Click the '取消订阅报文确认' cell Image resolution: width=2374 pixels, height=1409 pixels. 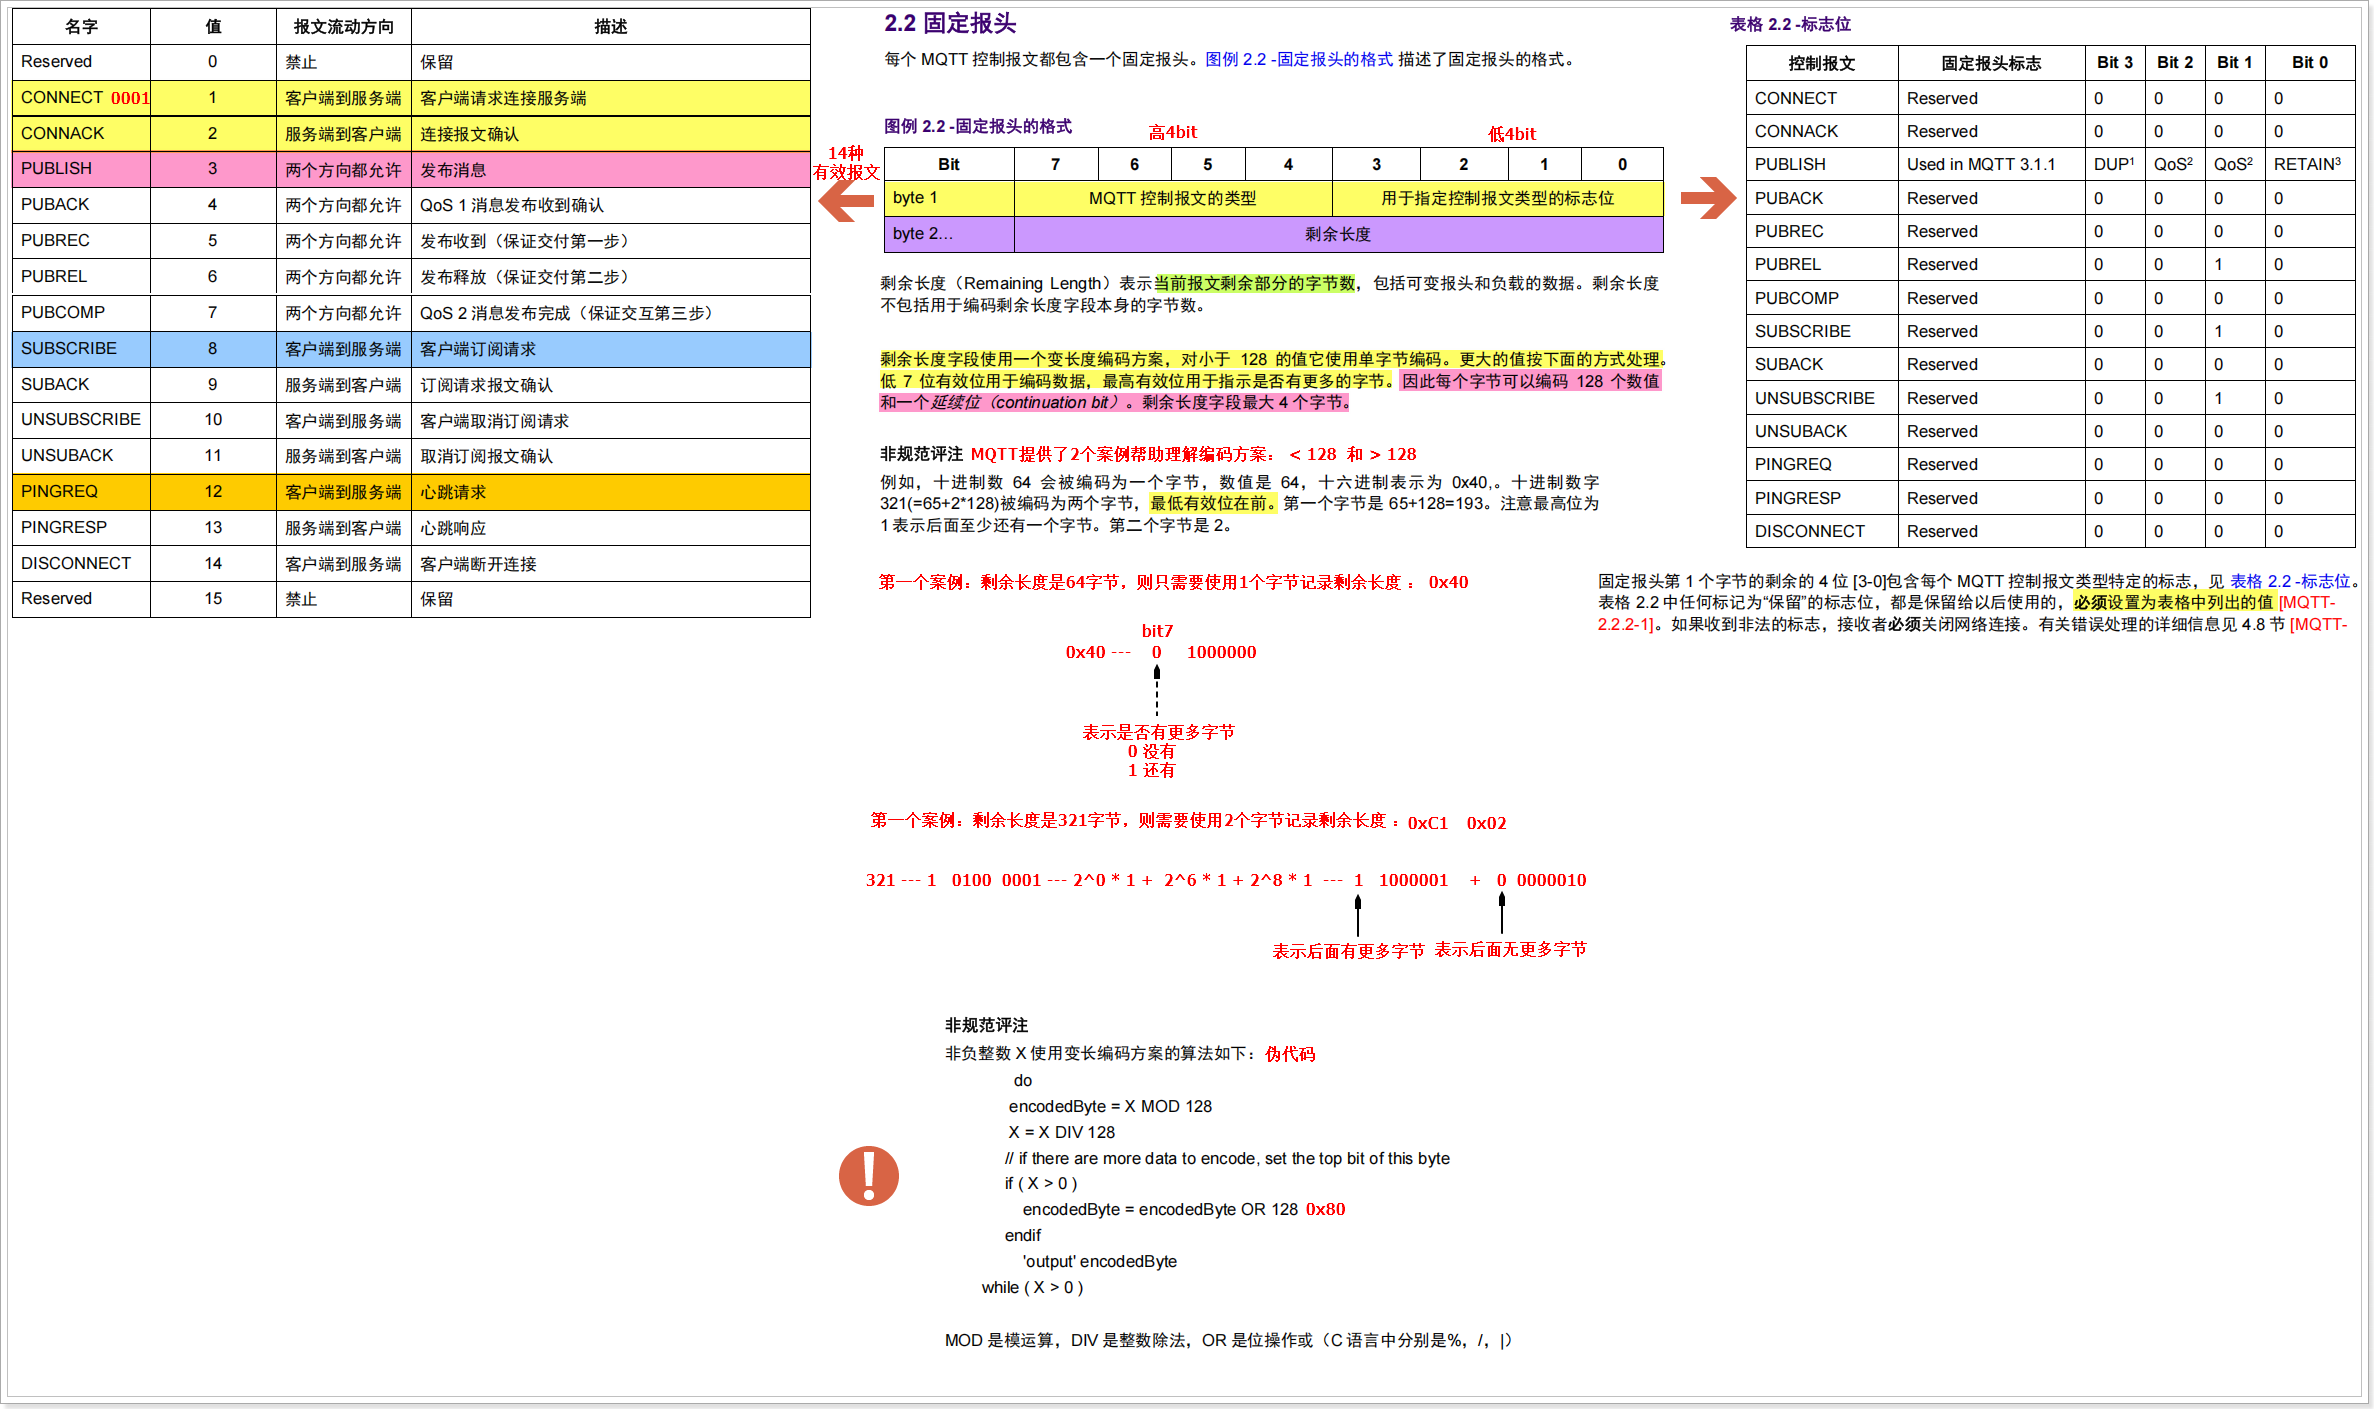610,456
